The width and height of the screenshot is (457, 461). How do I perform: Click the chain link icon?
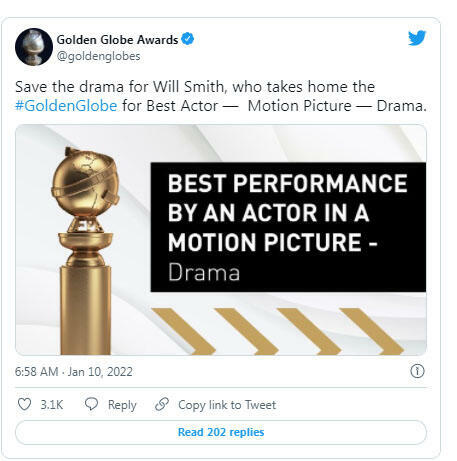coord(162,404)
